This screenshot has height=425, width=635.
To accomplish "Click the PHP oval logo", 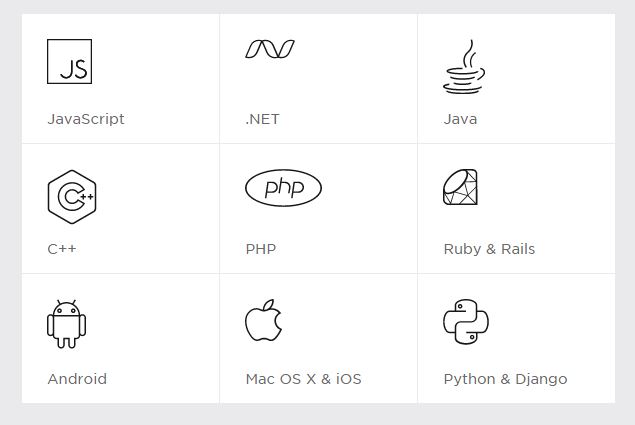I will 283,188.
